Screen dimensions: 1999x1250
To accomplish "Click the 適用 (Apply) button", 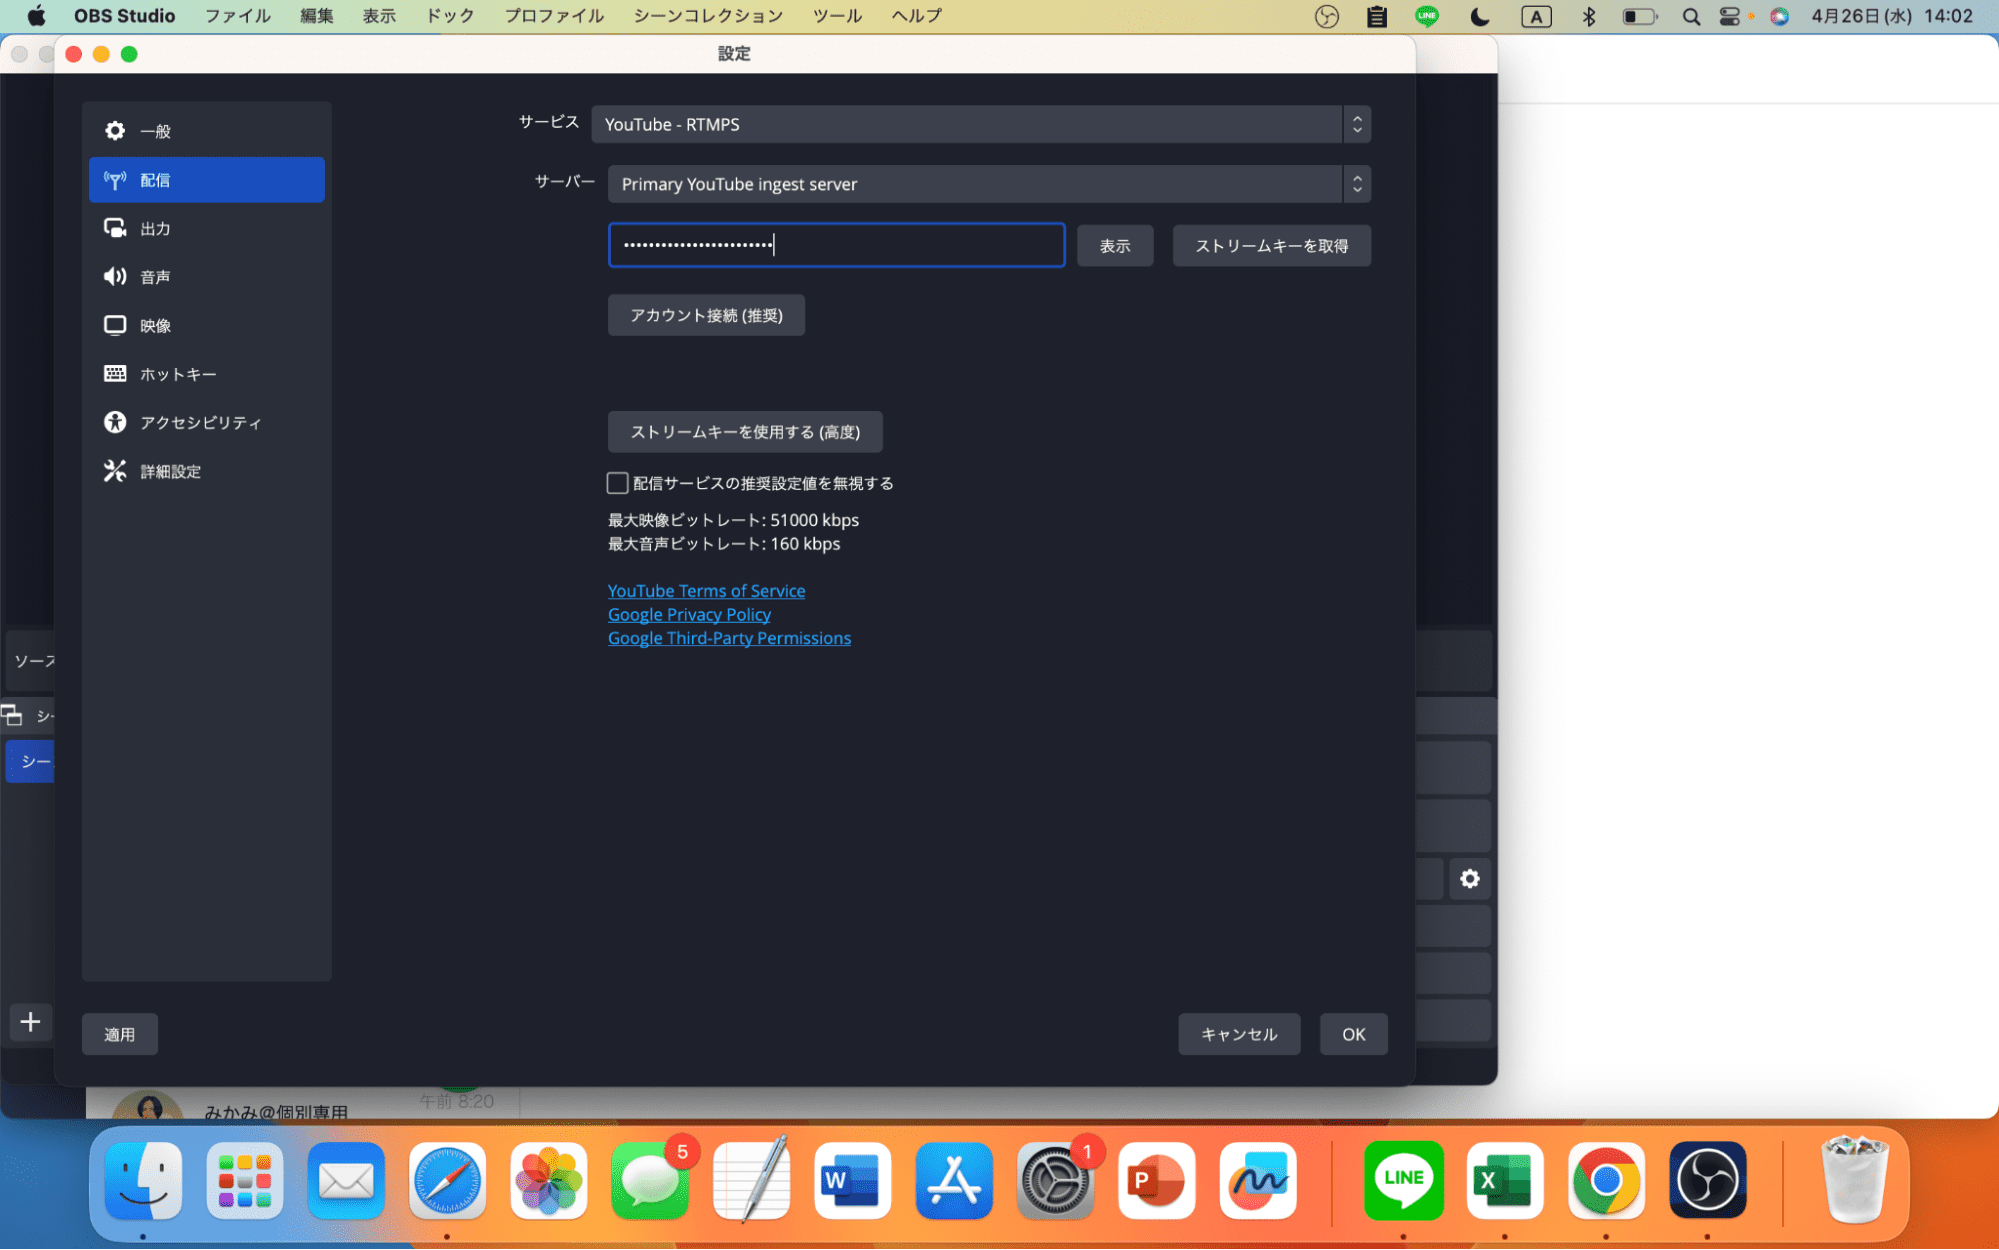I will pyautogui.click(x=119, y=1034).
